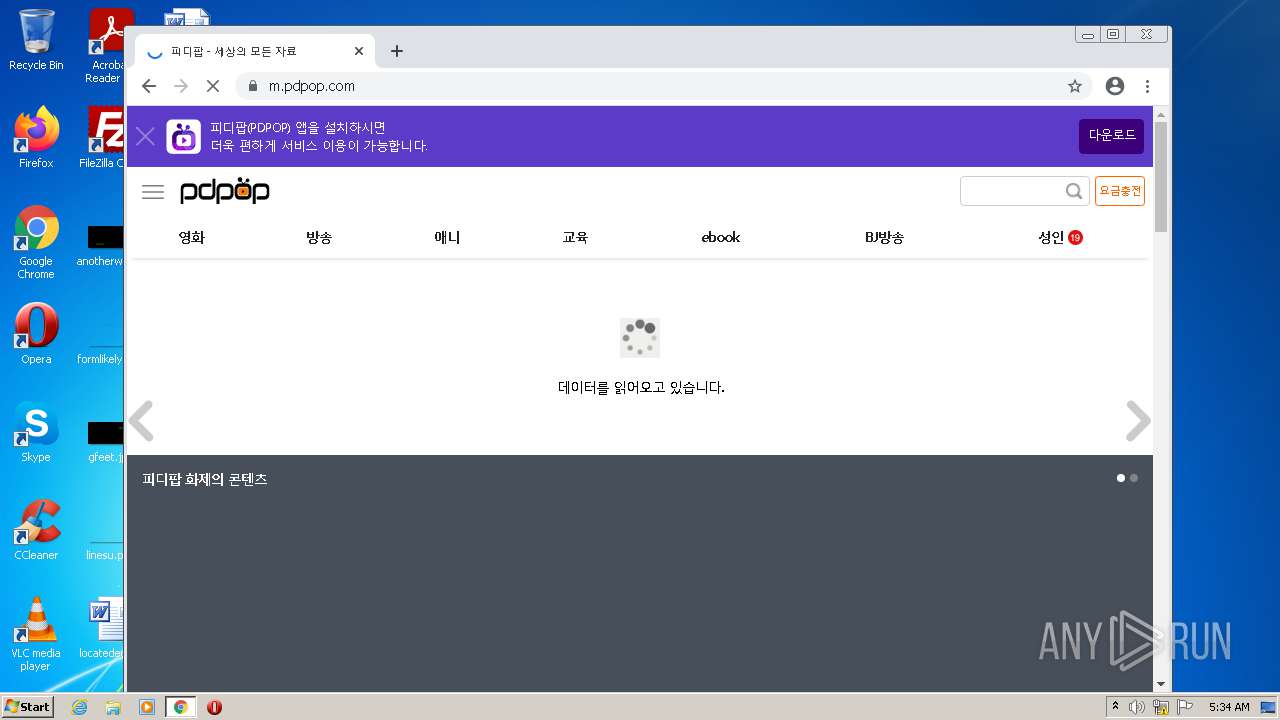
Task: Stop page loading with X button
Action: click(x=213, y=86)
